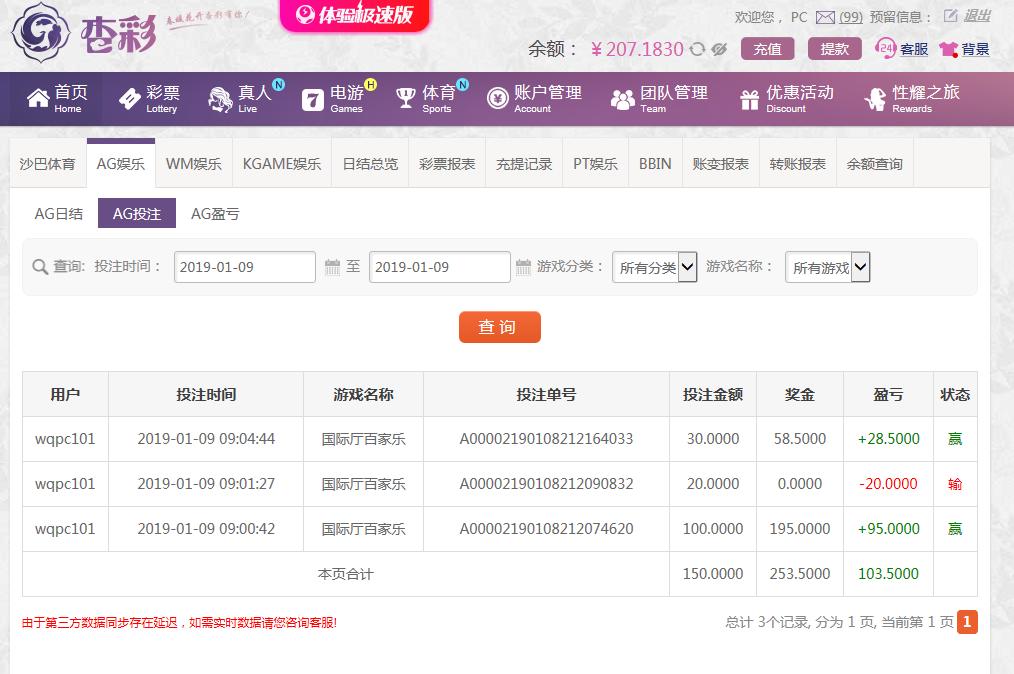Open the 首页 Home menu
Viewport: 1014px width, 674px height.
click(x=58, y=99)
